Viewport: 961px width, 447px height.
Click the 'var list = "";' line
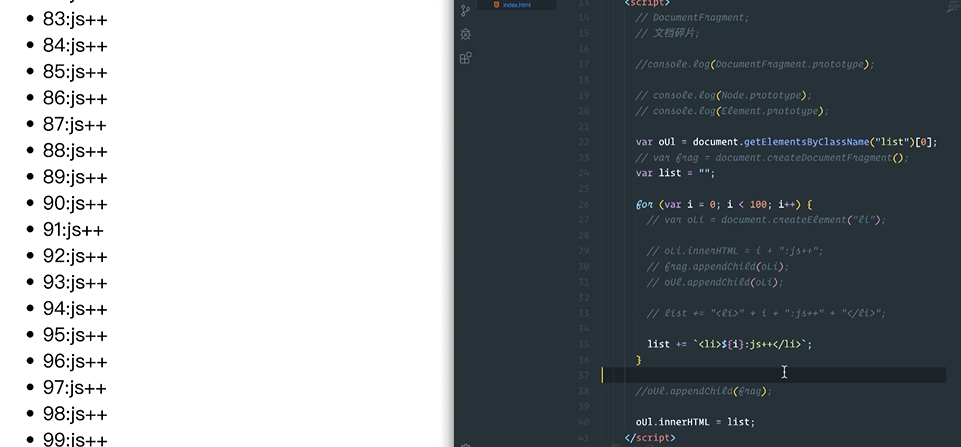point(675,173)
